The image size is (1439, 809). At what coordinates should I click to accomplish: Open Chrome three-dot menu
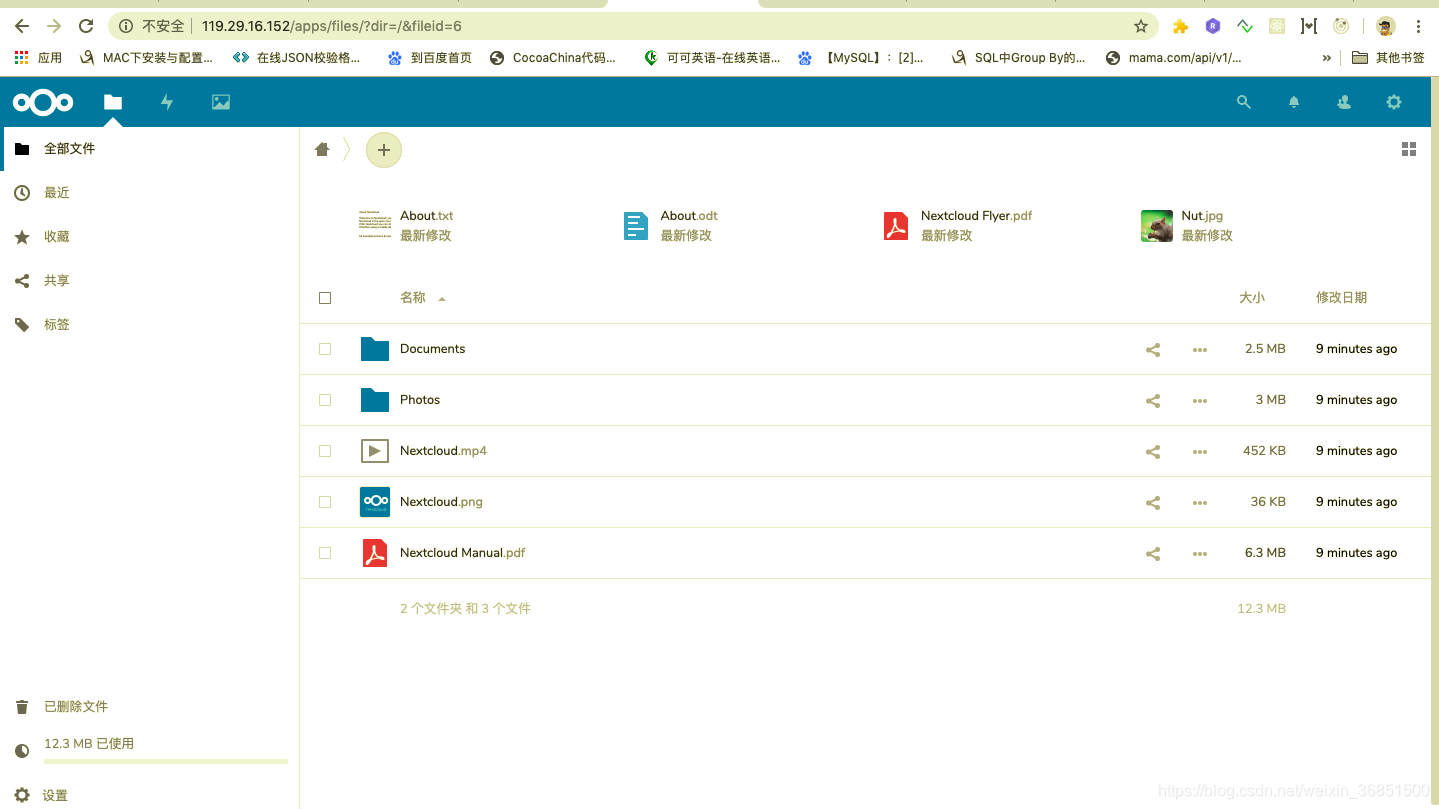tap(1418, 26)
